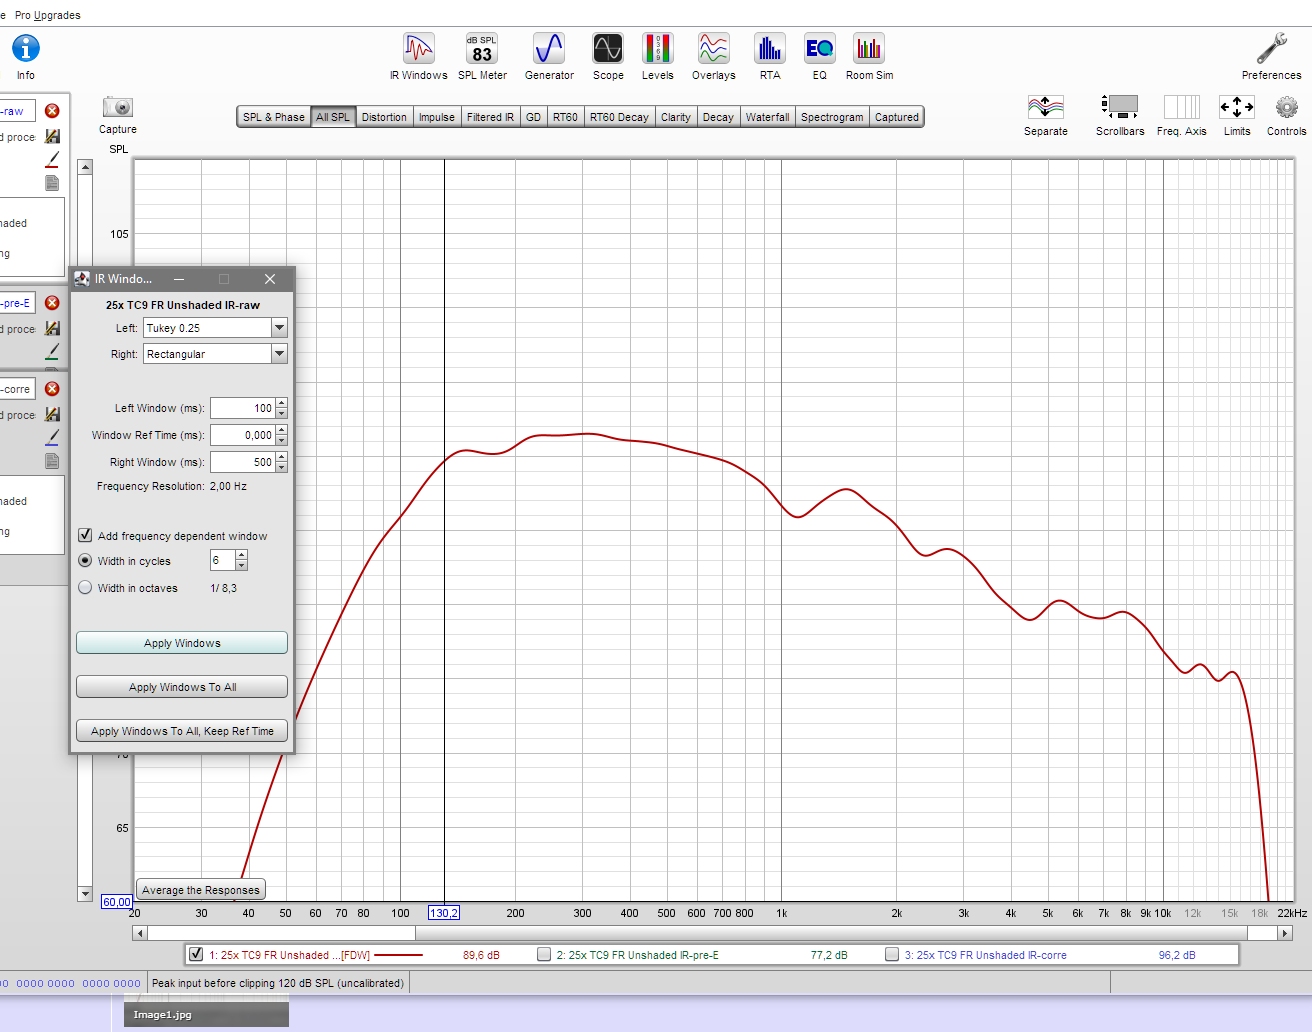
Task: Increase width in cycles value
Action: [x=241, y=555]
